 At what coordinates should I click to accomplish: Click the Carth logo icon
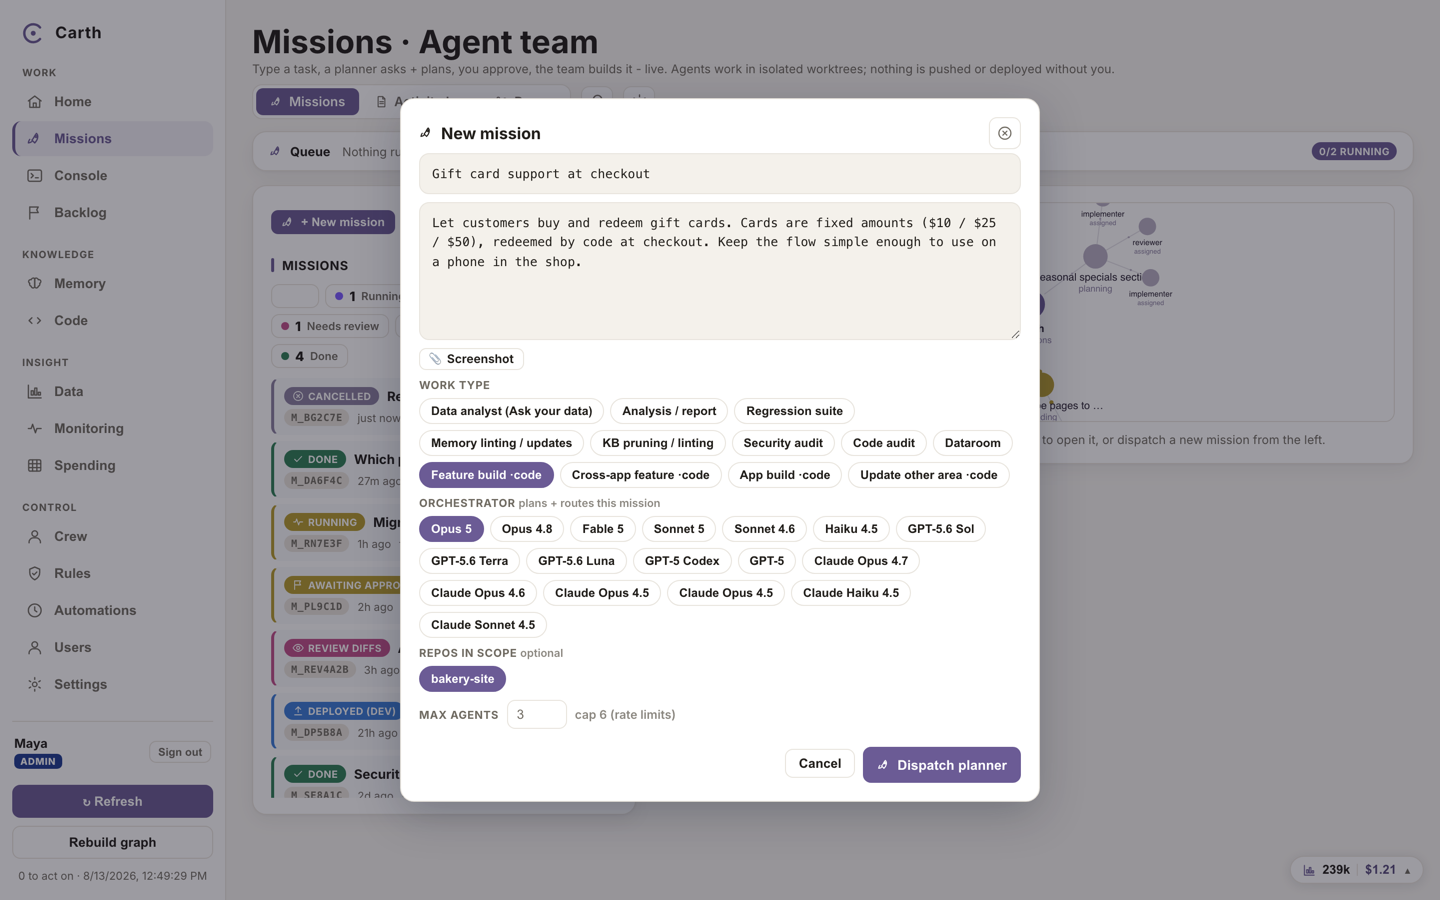tap(33, 33)
